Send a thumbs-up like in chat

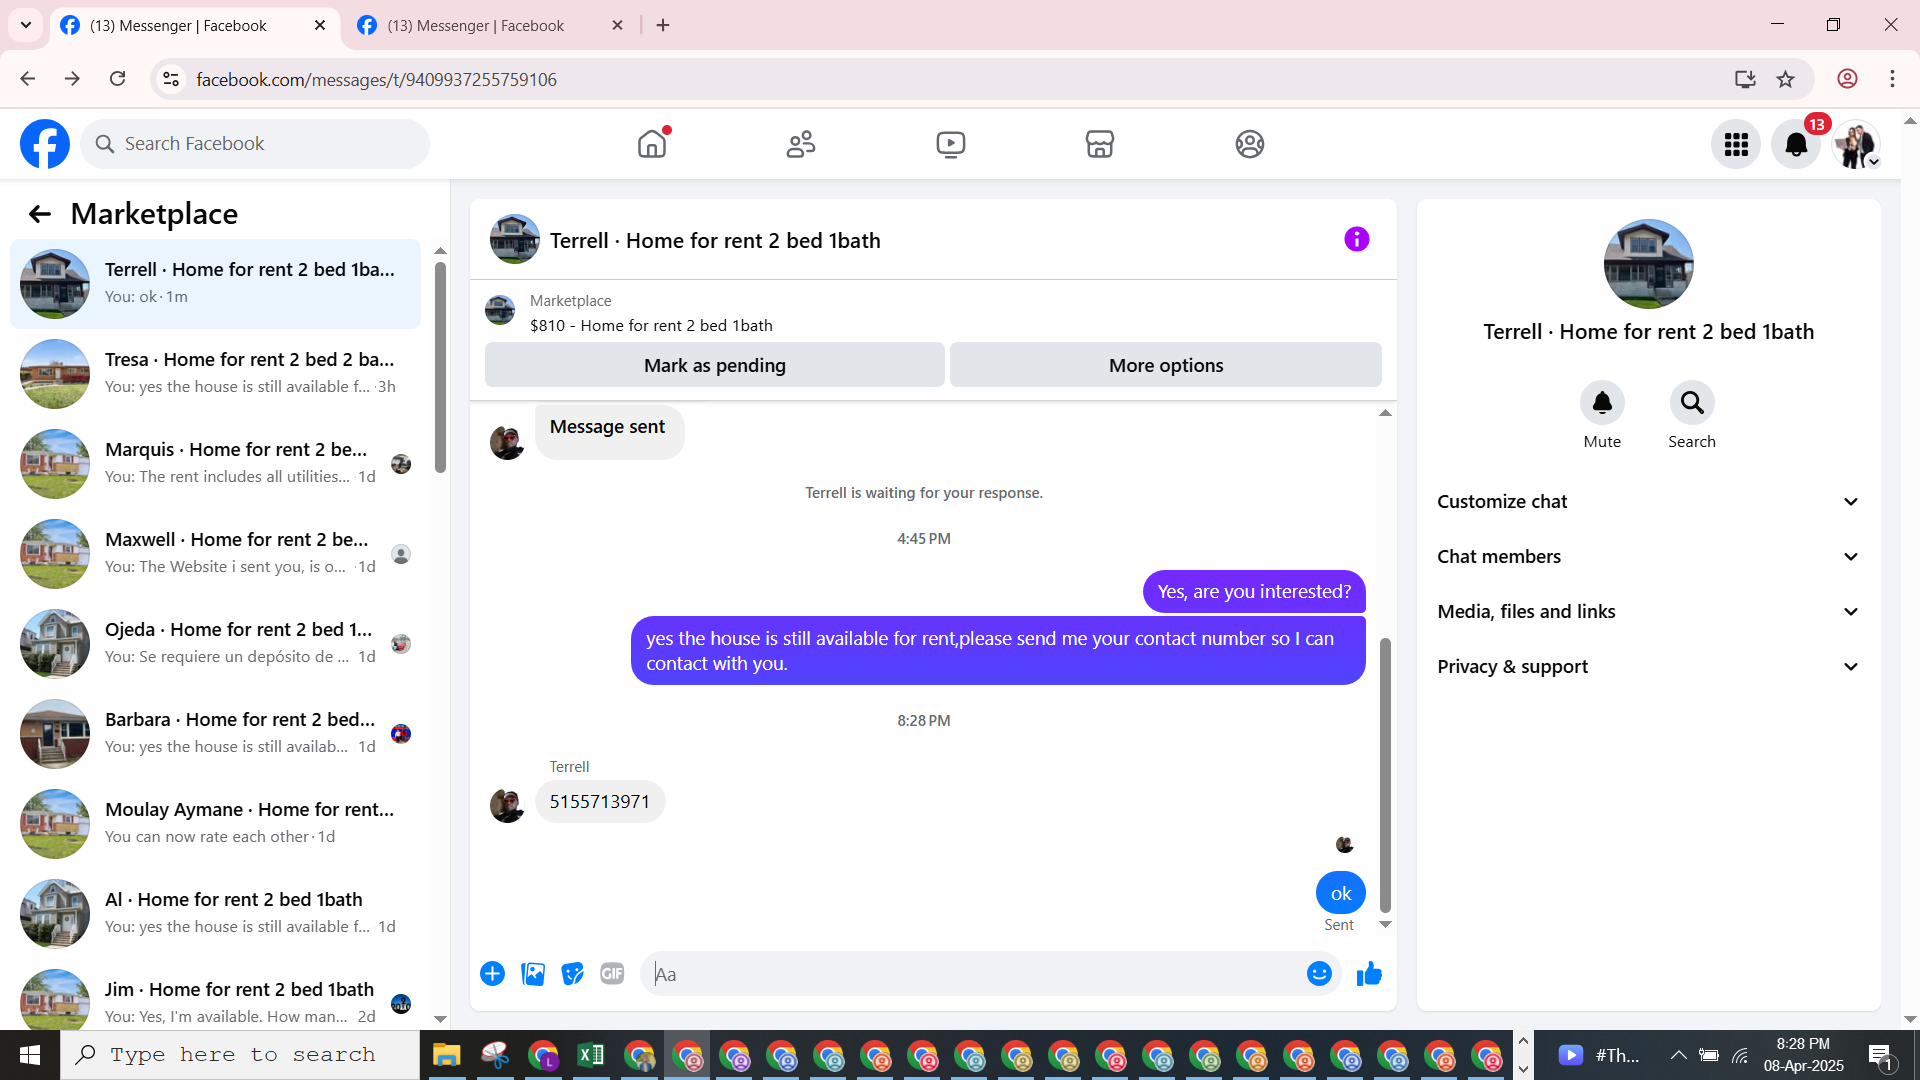pos(1369,974)
